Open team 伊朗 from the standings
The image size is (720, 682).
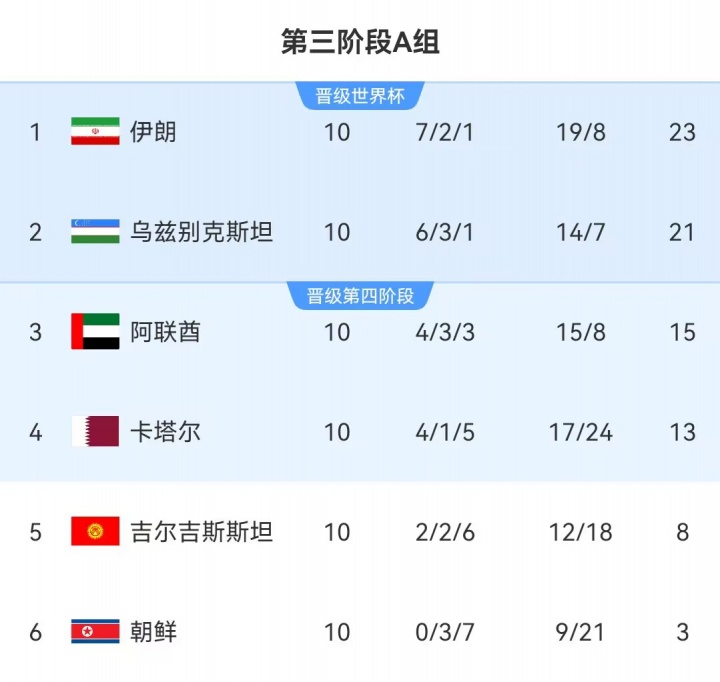pyautogui.click(x=153, y=132)
